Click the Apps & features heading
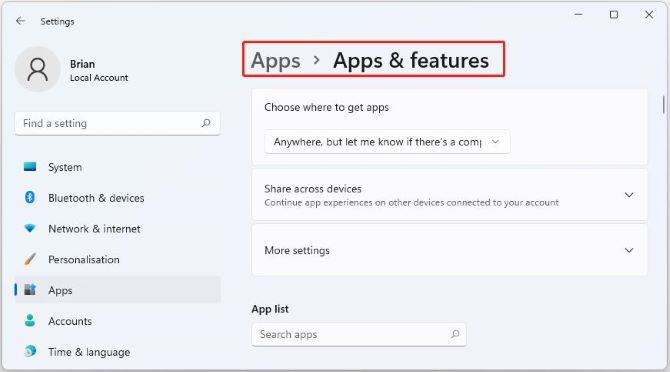The width and height of the screenshot is (670, 372). (411, 60)
